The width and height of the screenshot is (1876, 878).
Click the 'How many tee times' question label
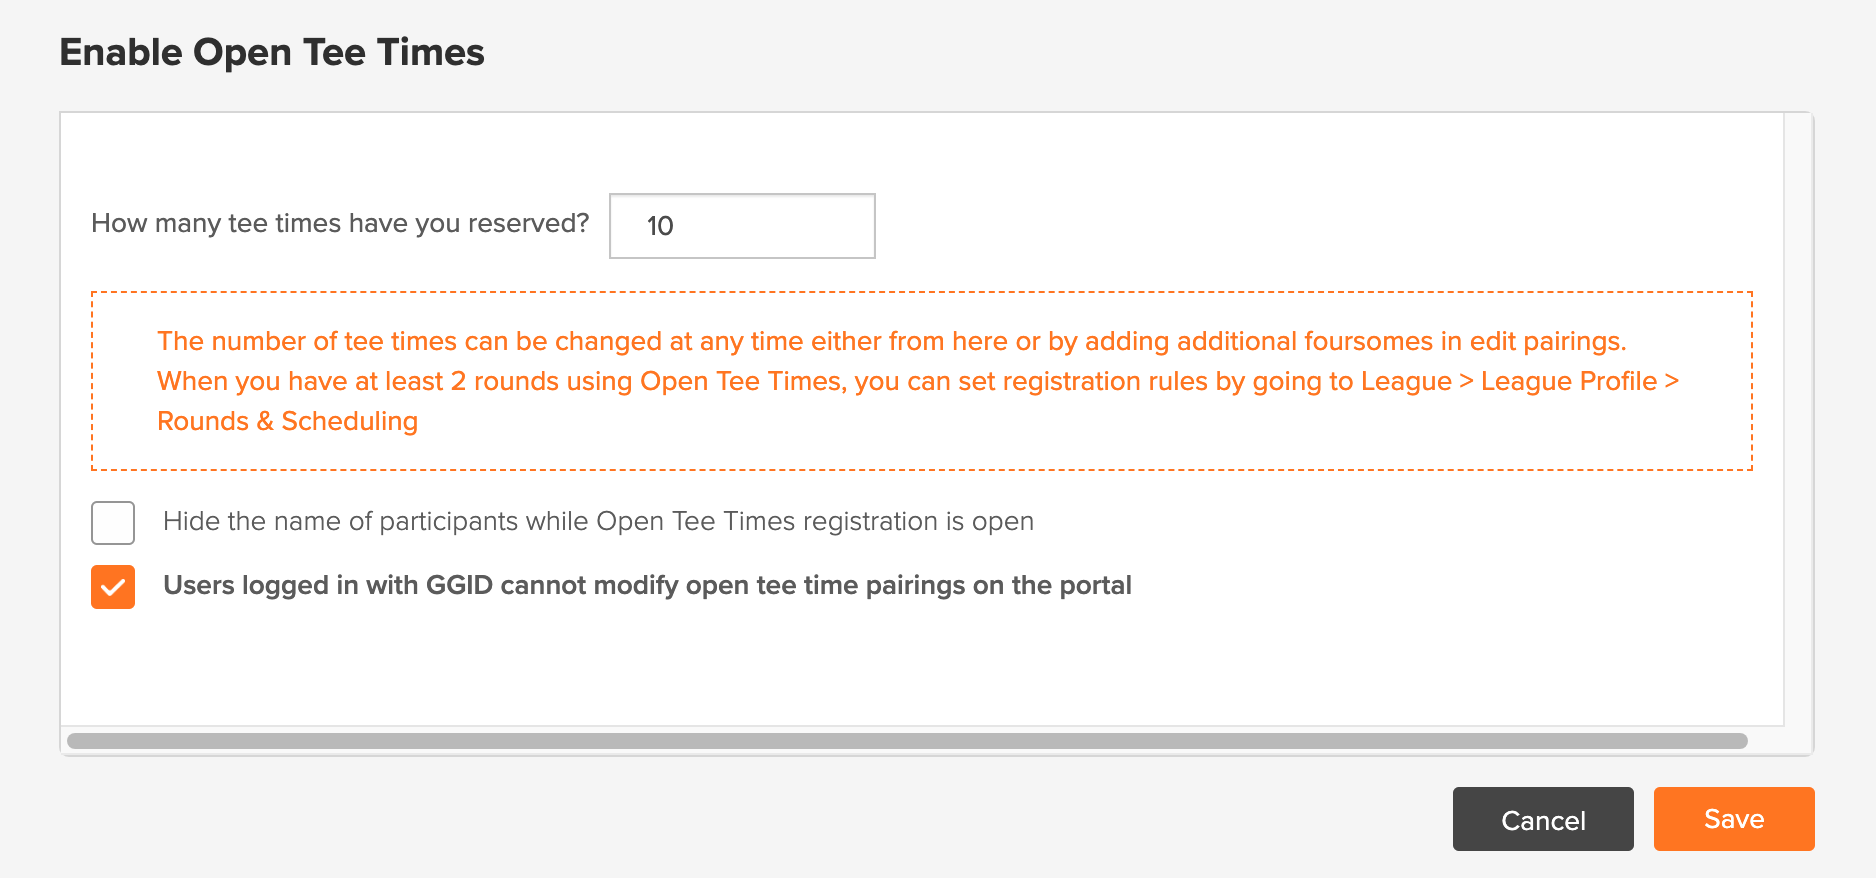tap(340, 223)
